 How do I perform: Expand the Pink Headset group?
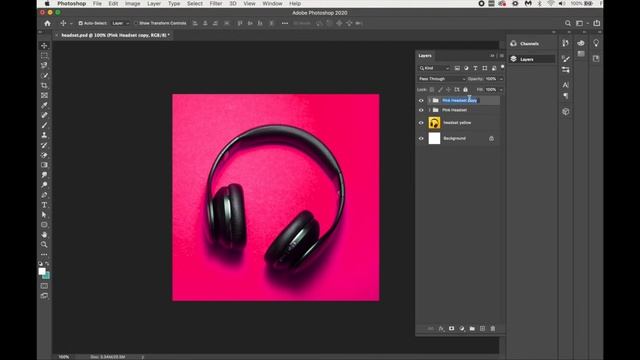(429, 110)
